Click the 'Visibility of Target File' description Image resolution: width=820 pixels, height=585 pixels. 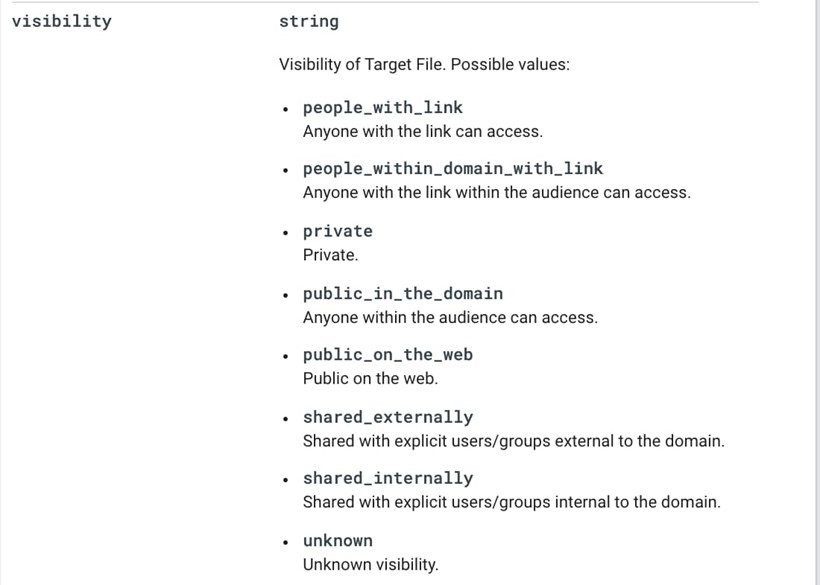pos(424,65)
